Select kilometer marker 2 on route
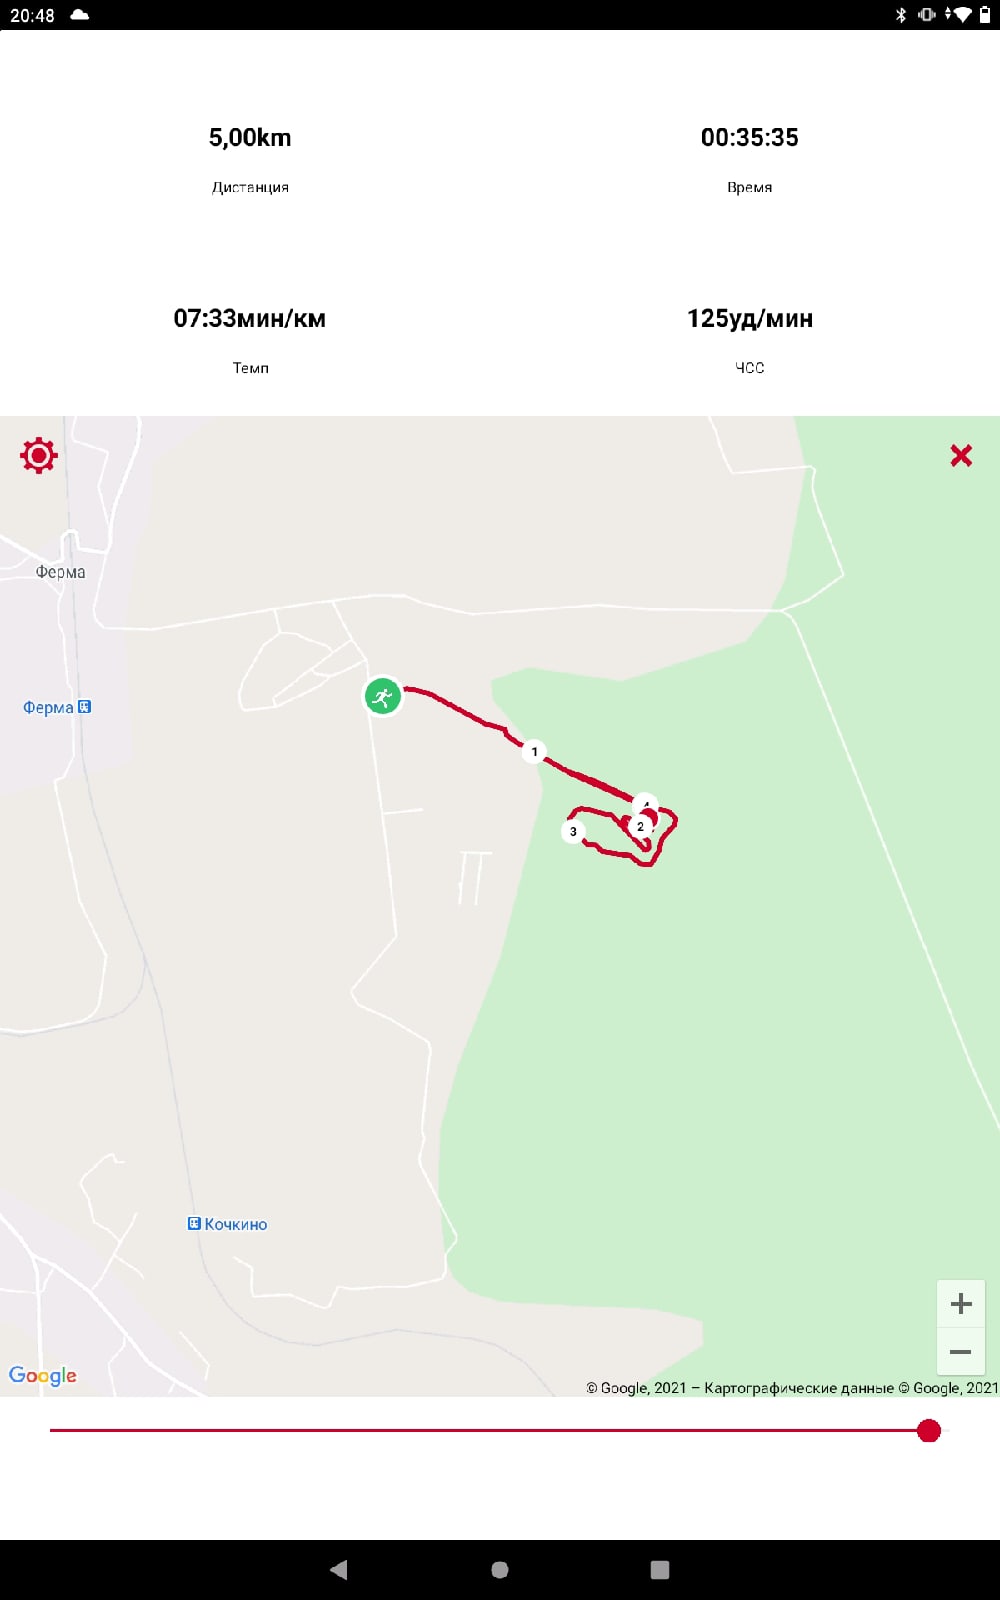The width and height of the screenshot is (1000, 1600). (640, 827)
